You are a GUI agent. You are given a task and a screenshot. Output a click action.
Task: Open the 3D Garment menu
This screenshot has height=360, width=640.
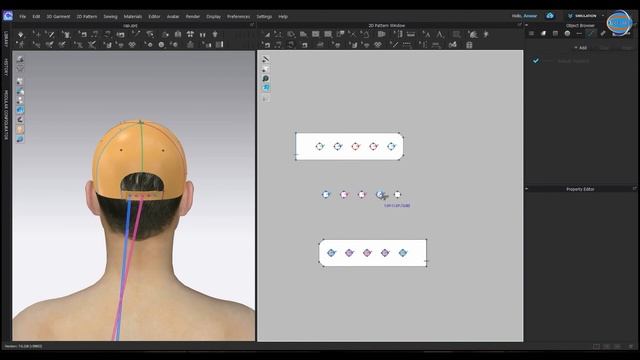click(58, 16)
